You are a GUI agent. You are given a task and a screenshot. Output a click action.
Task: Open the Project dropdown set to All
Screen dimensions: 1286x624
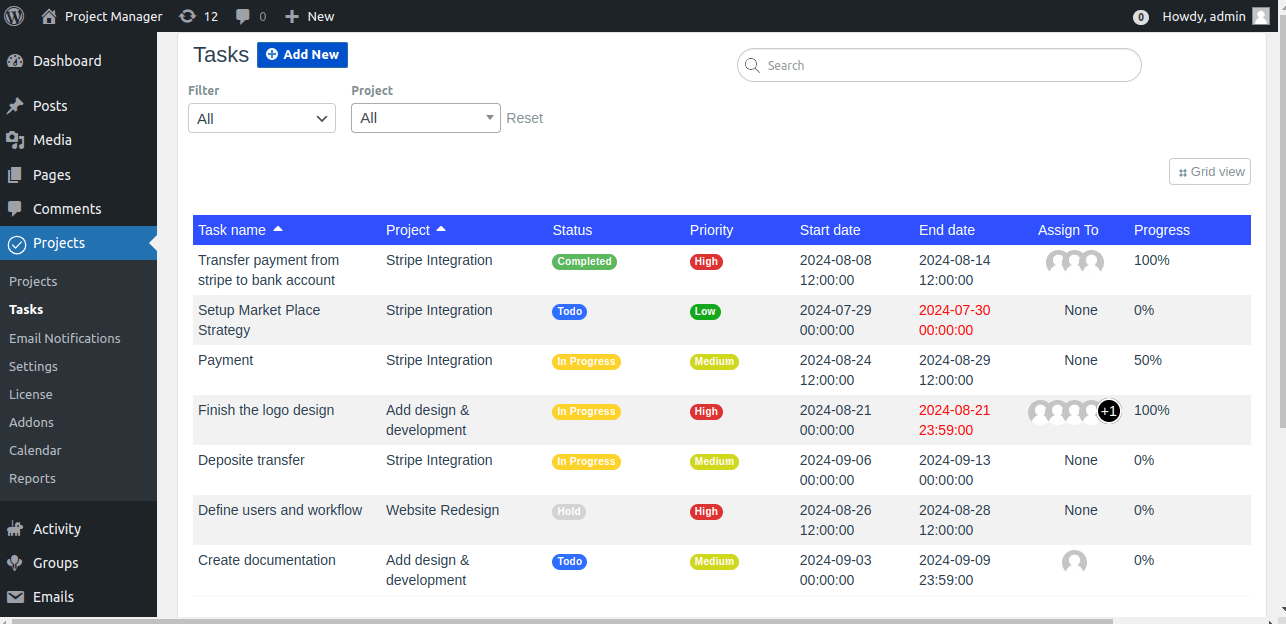coord(426,118)
